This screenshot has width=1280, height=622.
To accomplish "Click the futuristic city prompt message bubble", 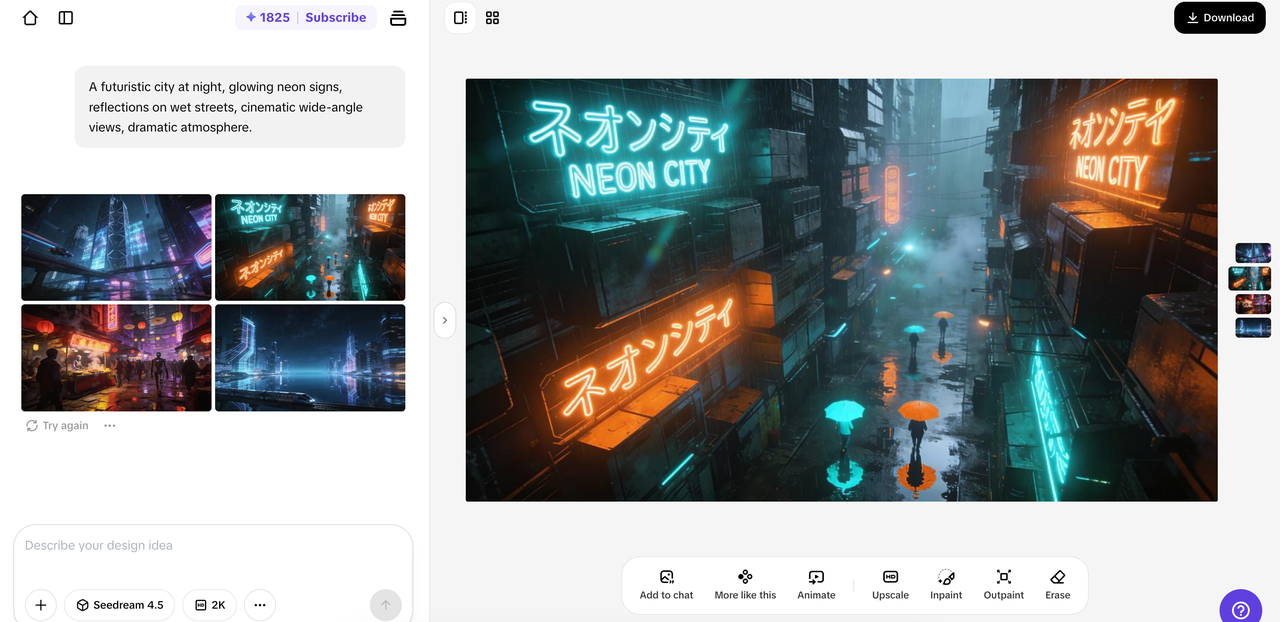I will coord(240,107).
